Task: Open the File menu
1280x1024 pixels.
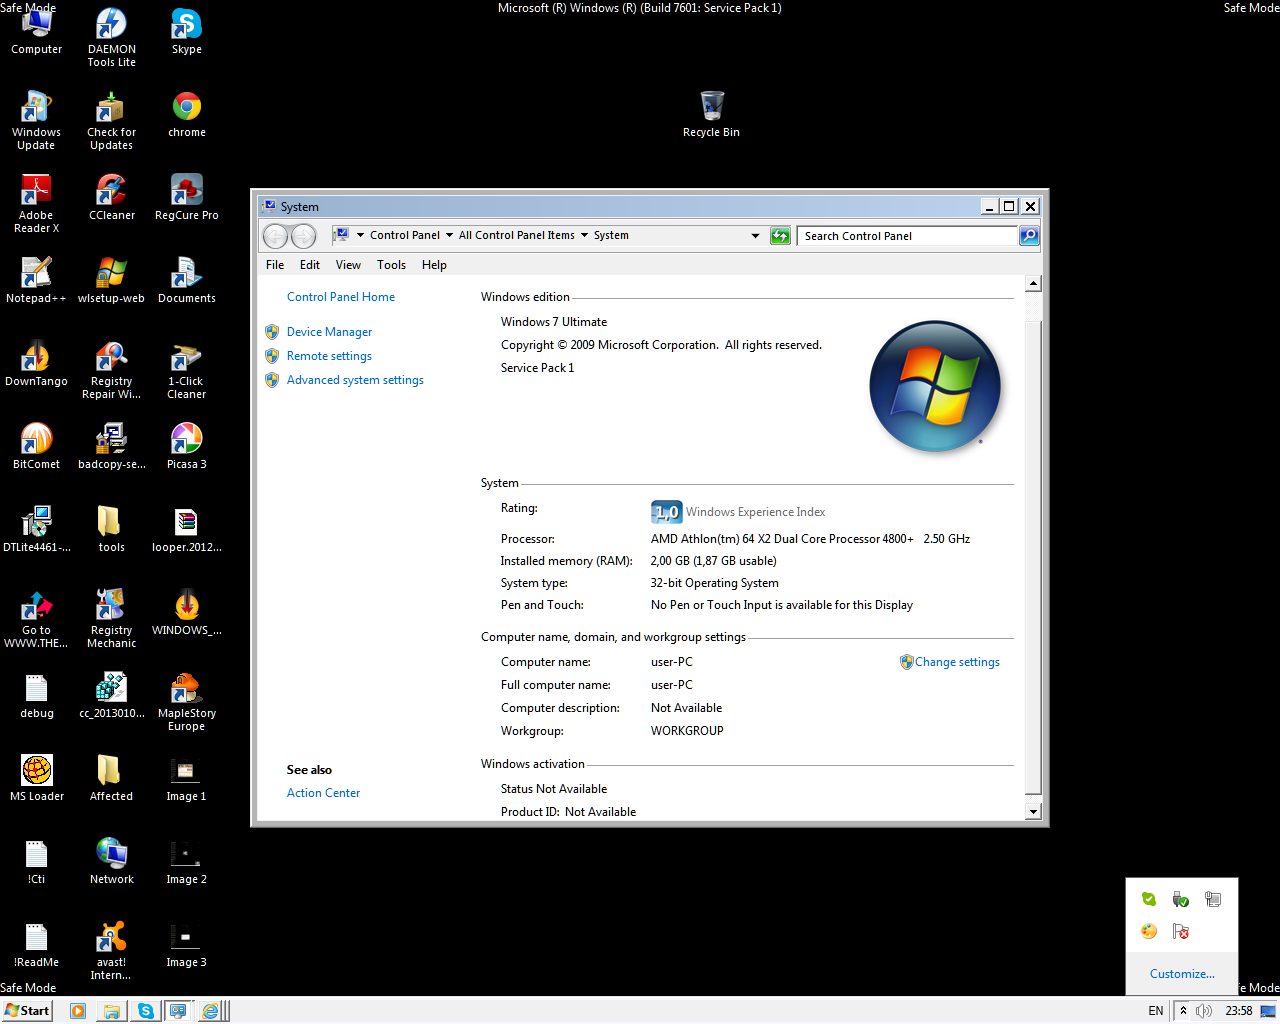Action: point(275,265)
